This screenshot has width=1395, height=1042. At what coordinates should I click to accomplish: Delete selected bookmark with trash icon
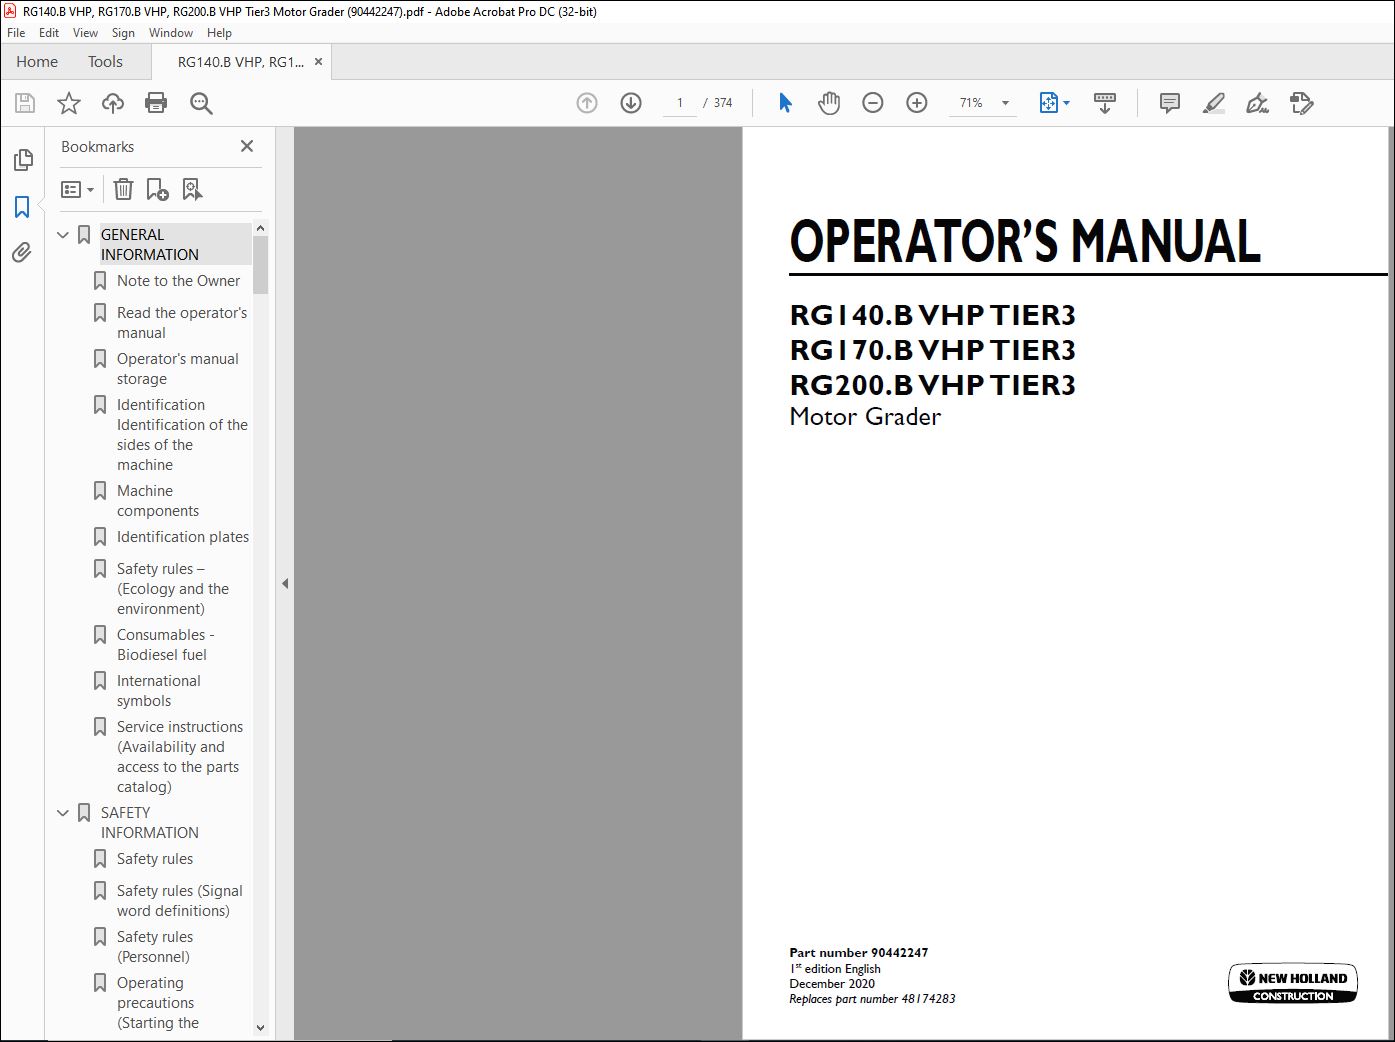point(123,189)
